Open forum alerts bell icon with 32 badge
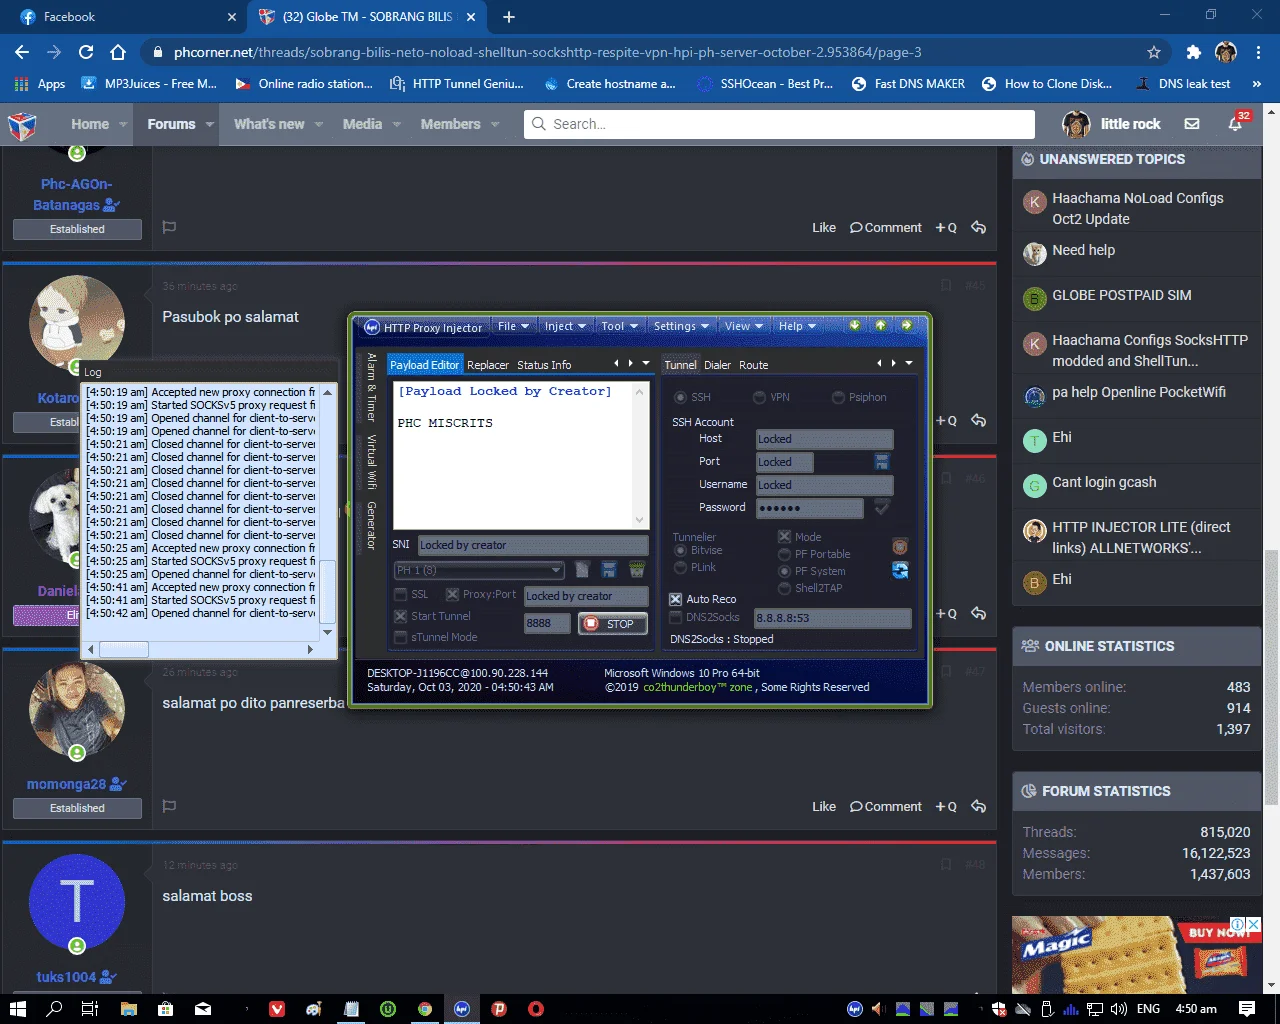The image size is (1280, 1024). [x=1236, y=124]
